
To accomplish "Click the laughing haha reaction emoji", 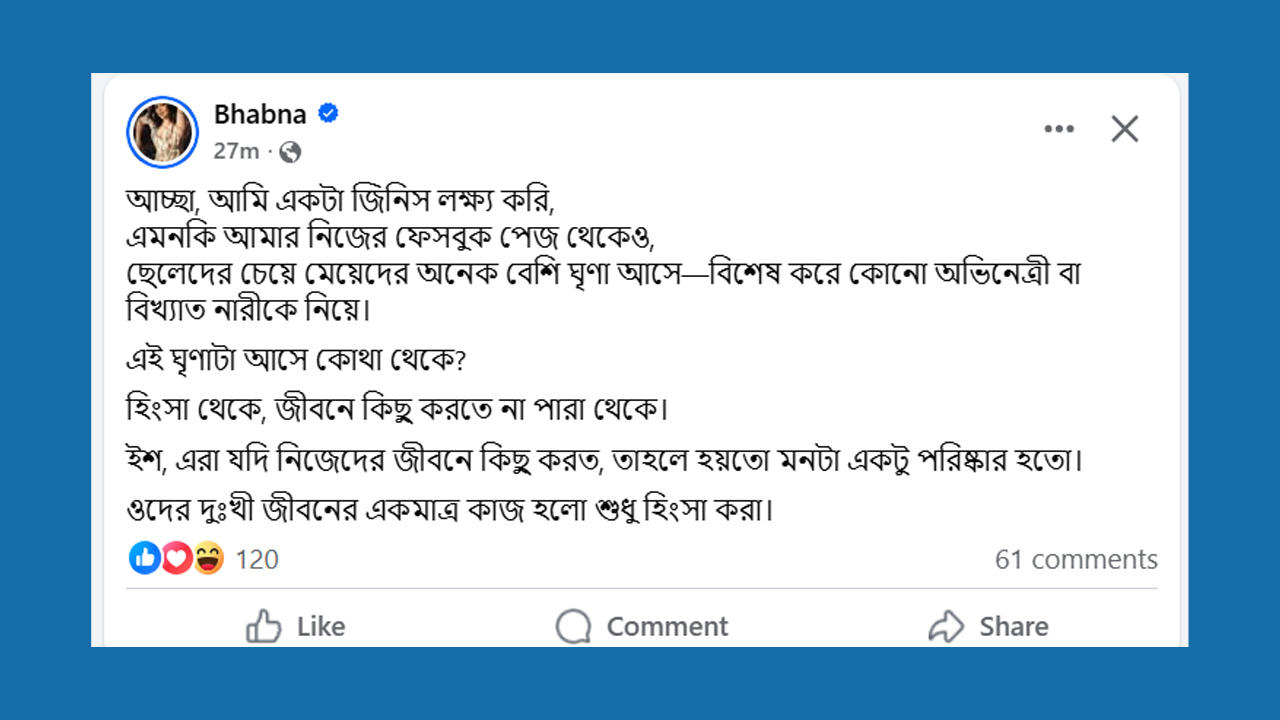I will click(208, 558).
